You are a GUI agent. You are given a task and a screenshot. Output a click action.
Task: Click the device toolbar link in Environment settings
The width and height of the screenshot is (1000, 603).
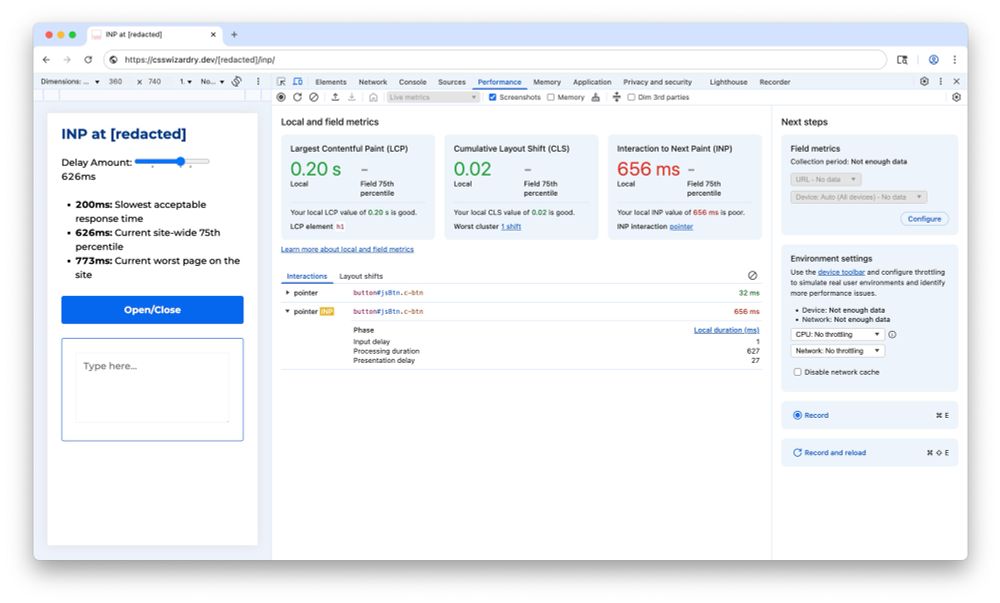point(841,272)
